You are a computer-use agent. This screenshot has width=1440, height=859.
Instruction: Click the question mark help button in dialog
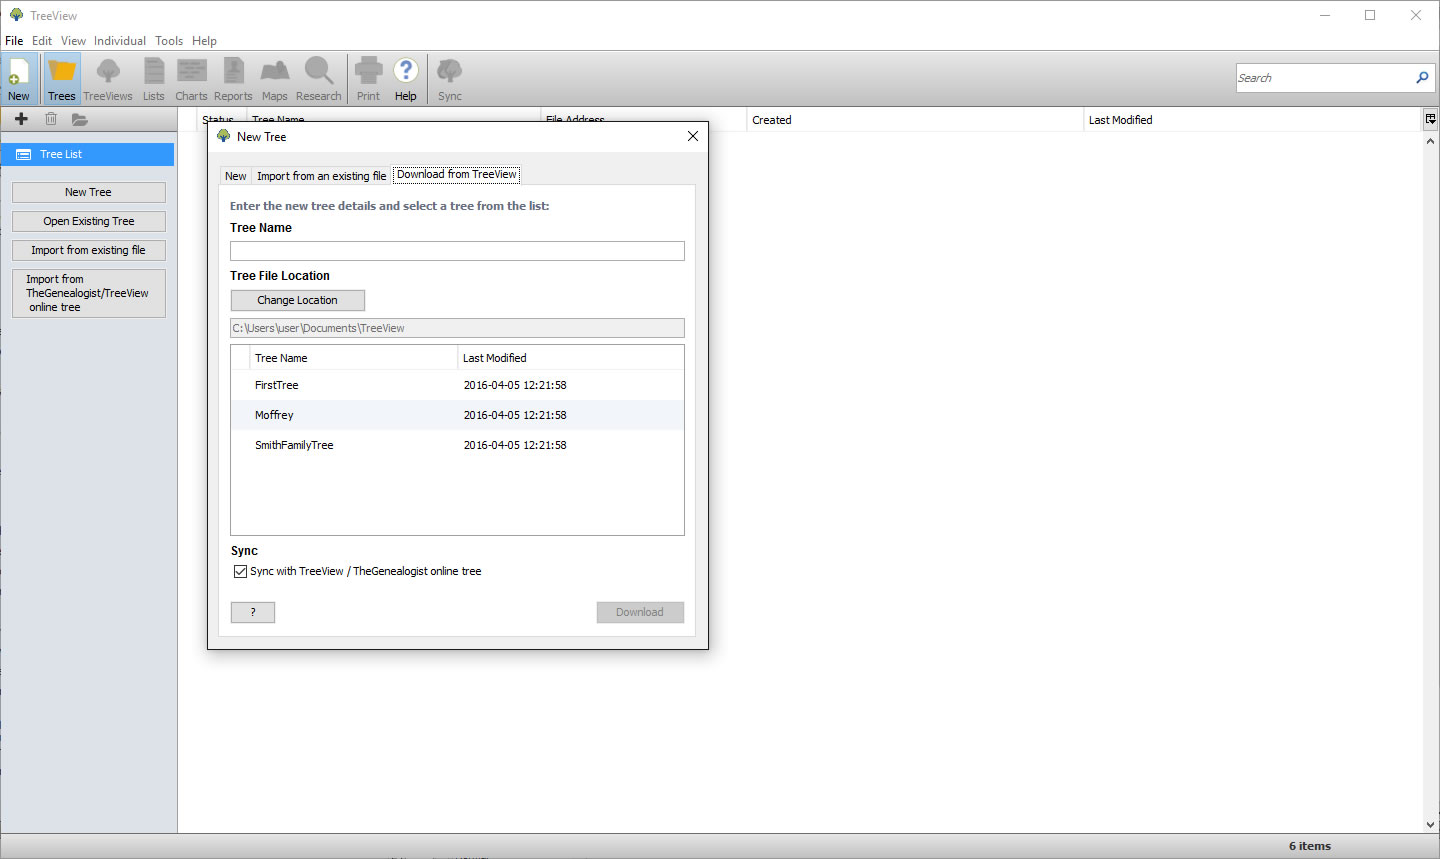click(253, 612)
